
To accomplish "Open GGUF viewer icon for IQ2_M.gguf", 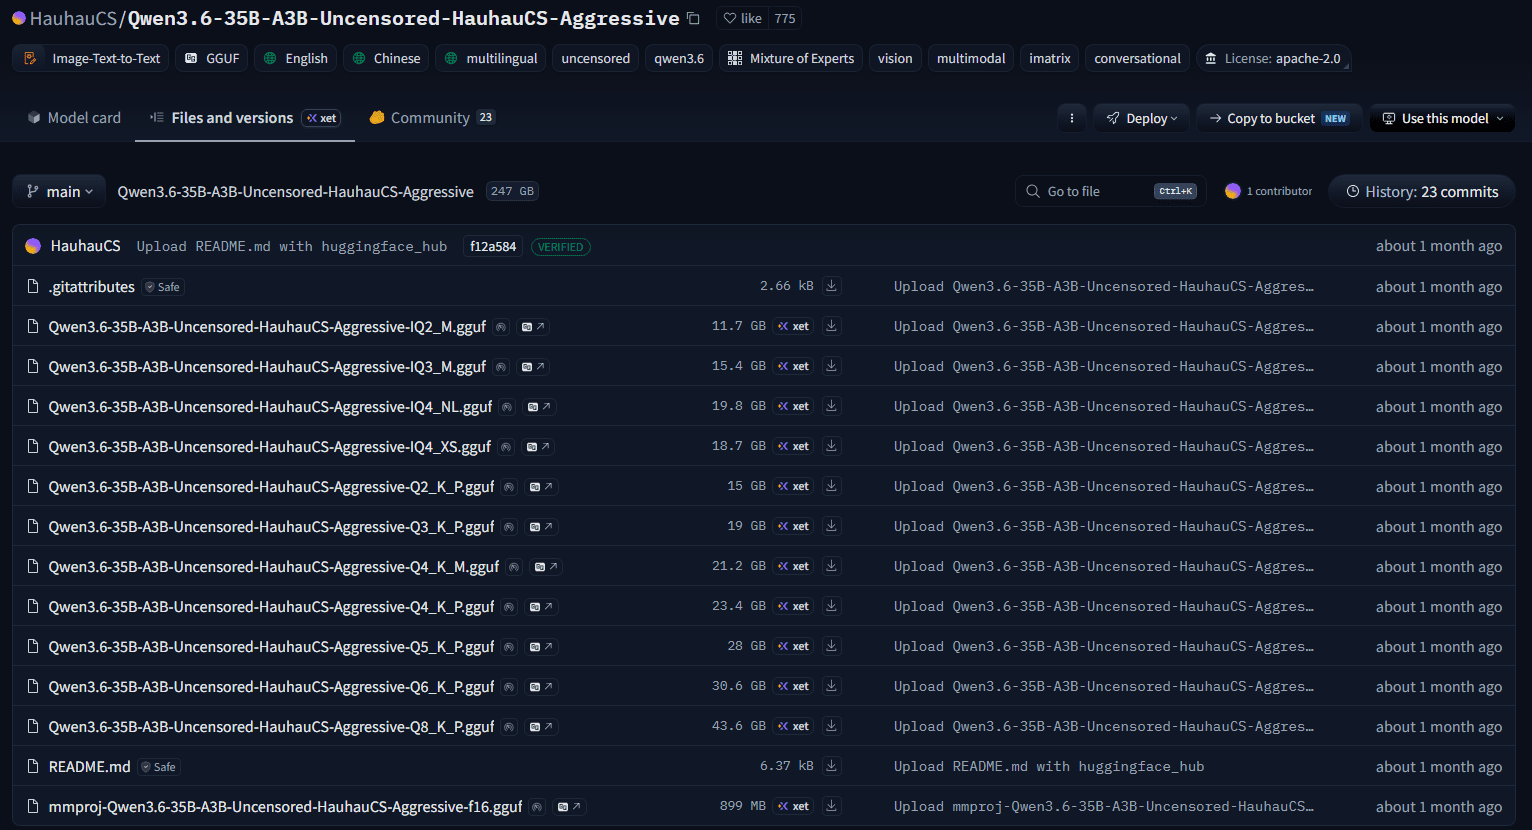I will click(x=533, y=327).
